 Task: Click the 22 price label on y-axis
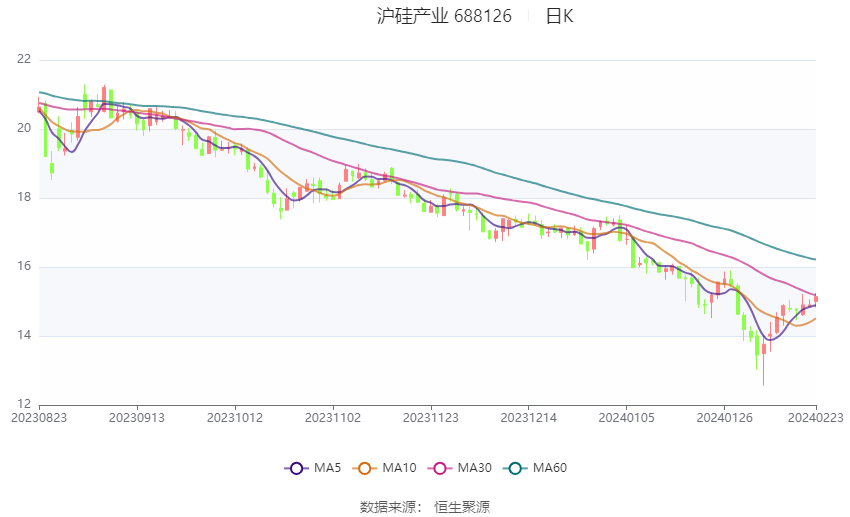(24, 59)
